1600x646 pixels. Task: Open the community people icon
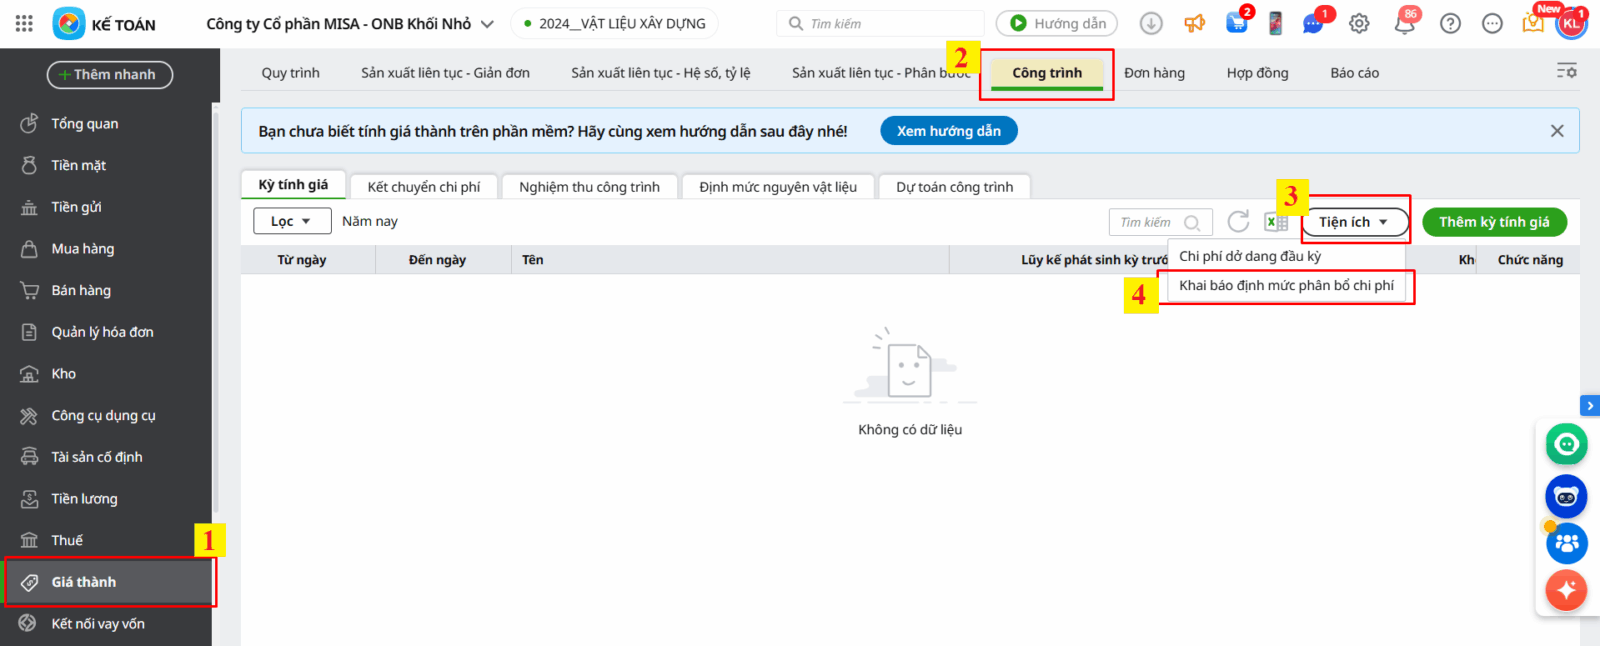[x=1566, y=543]
